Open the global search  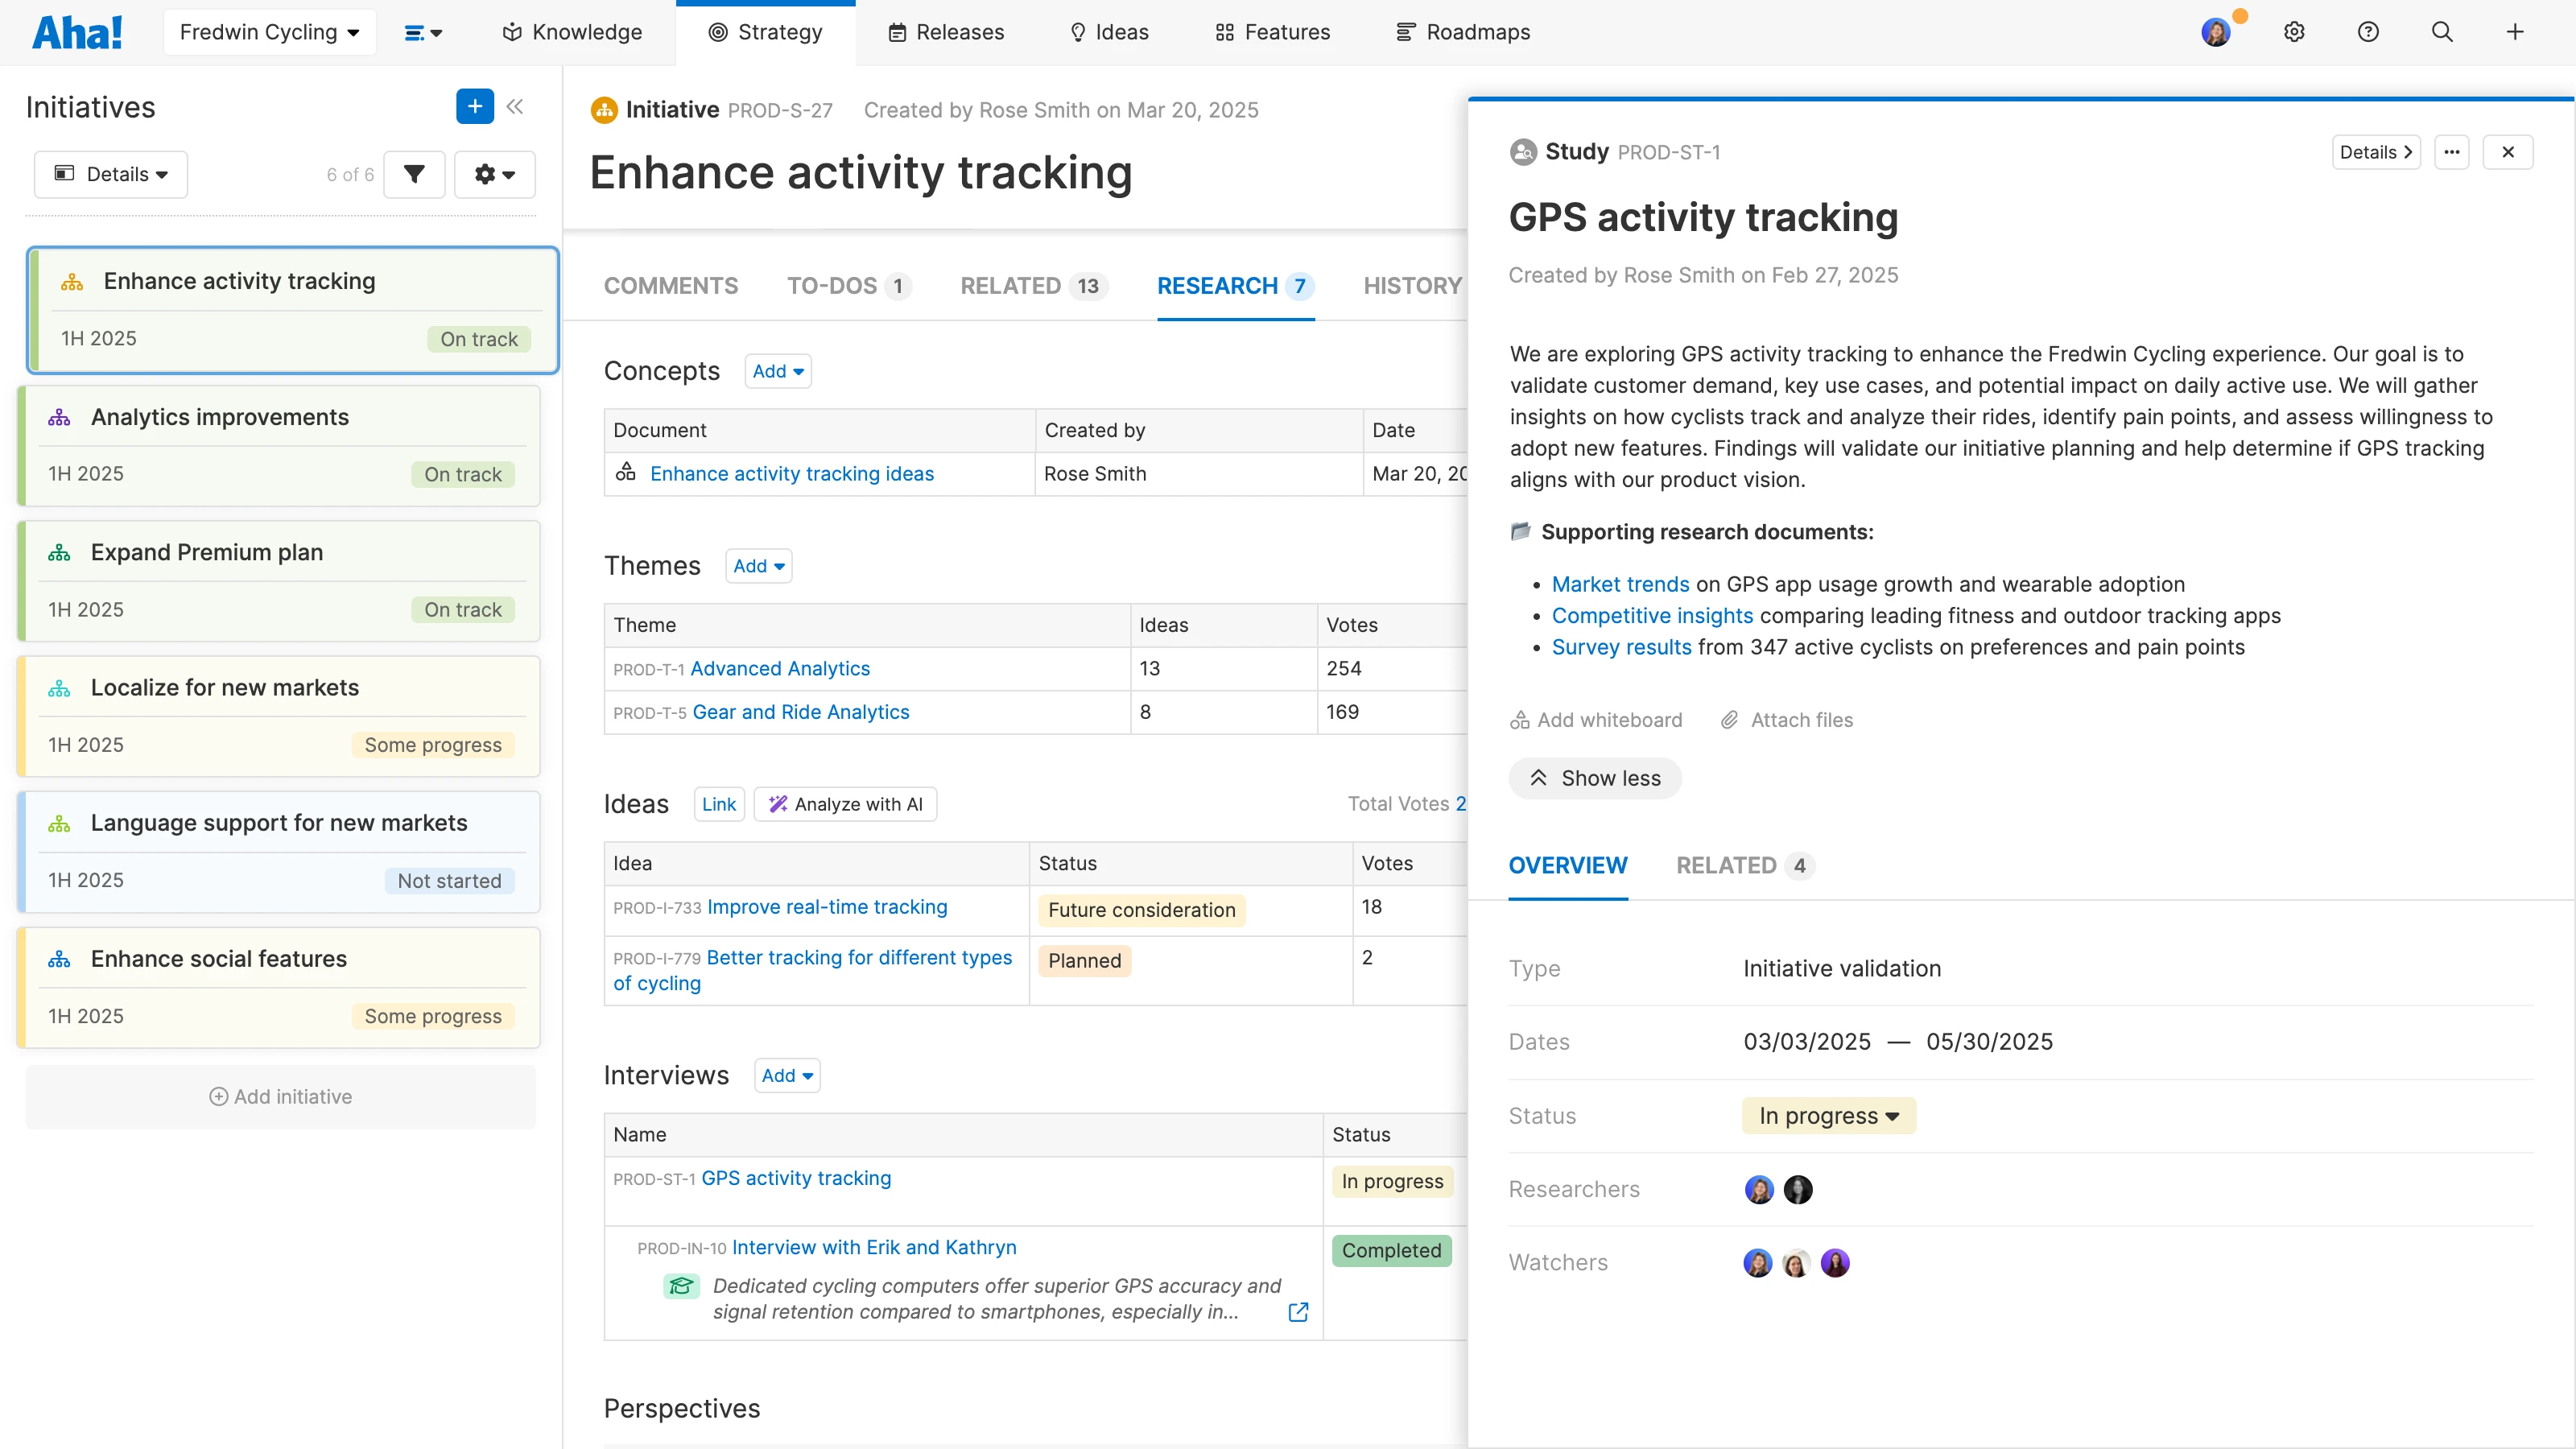2442,31
